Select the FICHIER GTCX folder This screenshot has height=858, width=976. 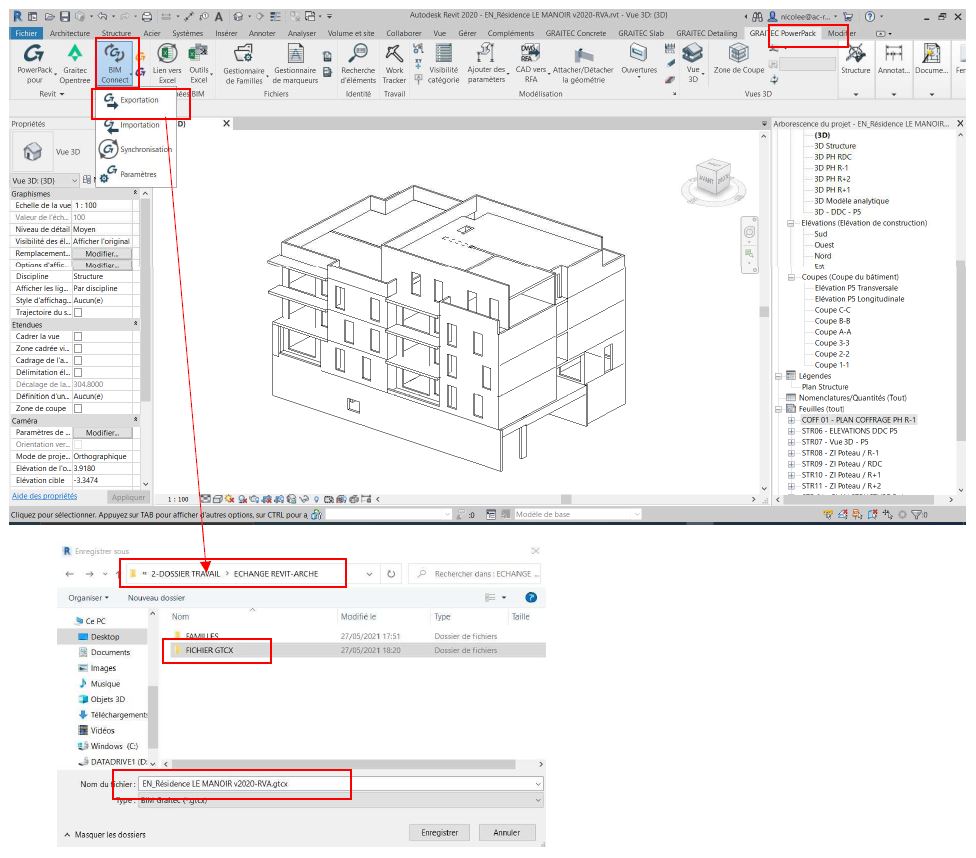(209, 650)
